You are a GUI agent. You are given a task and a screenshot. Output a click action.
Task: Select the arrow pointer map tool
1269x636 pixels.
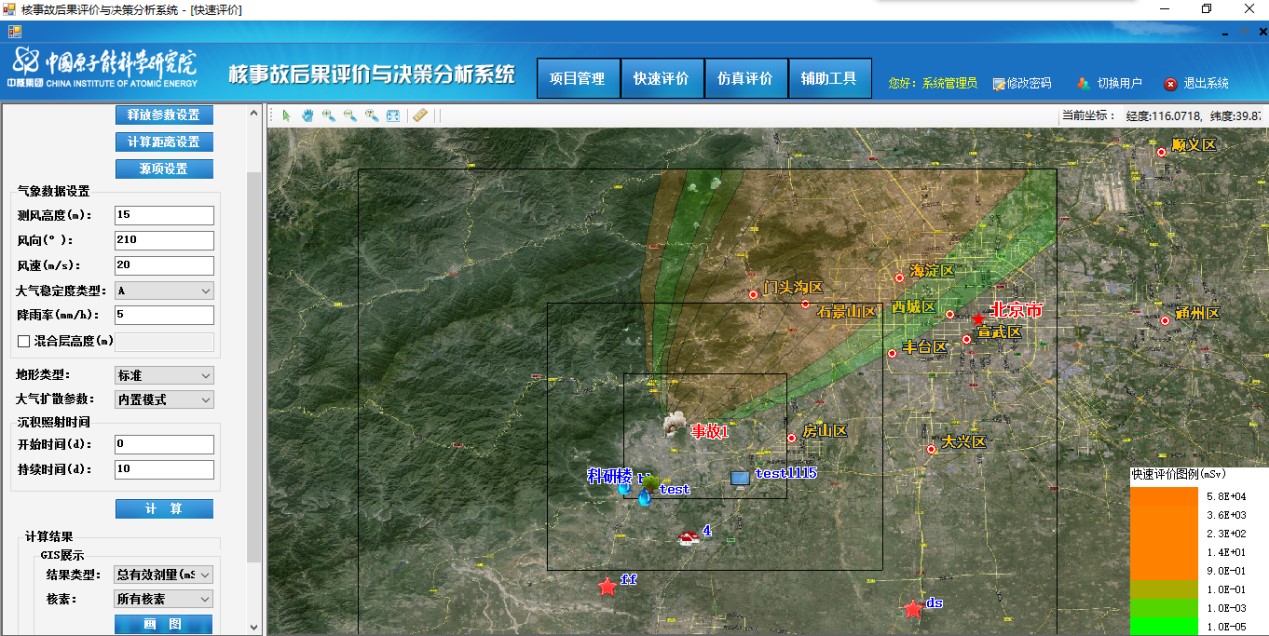[x=286, y=116]
